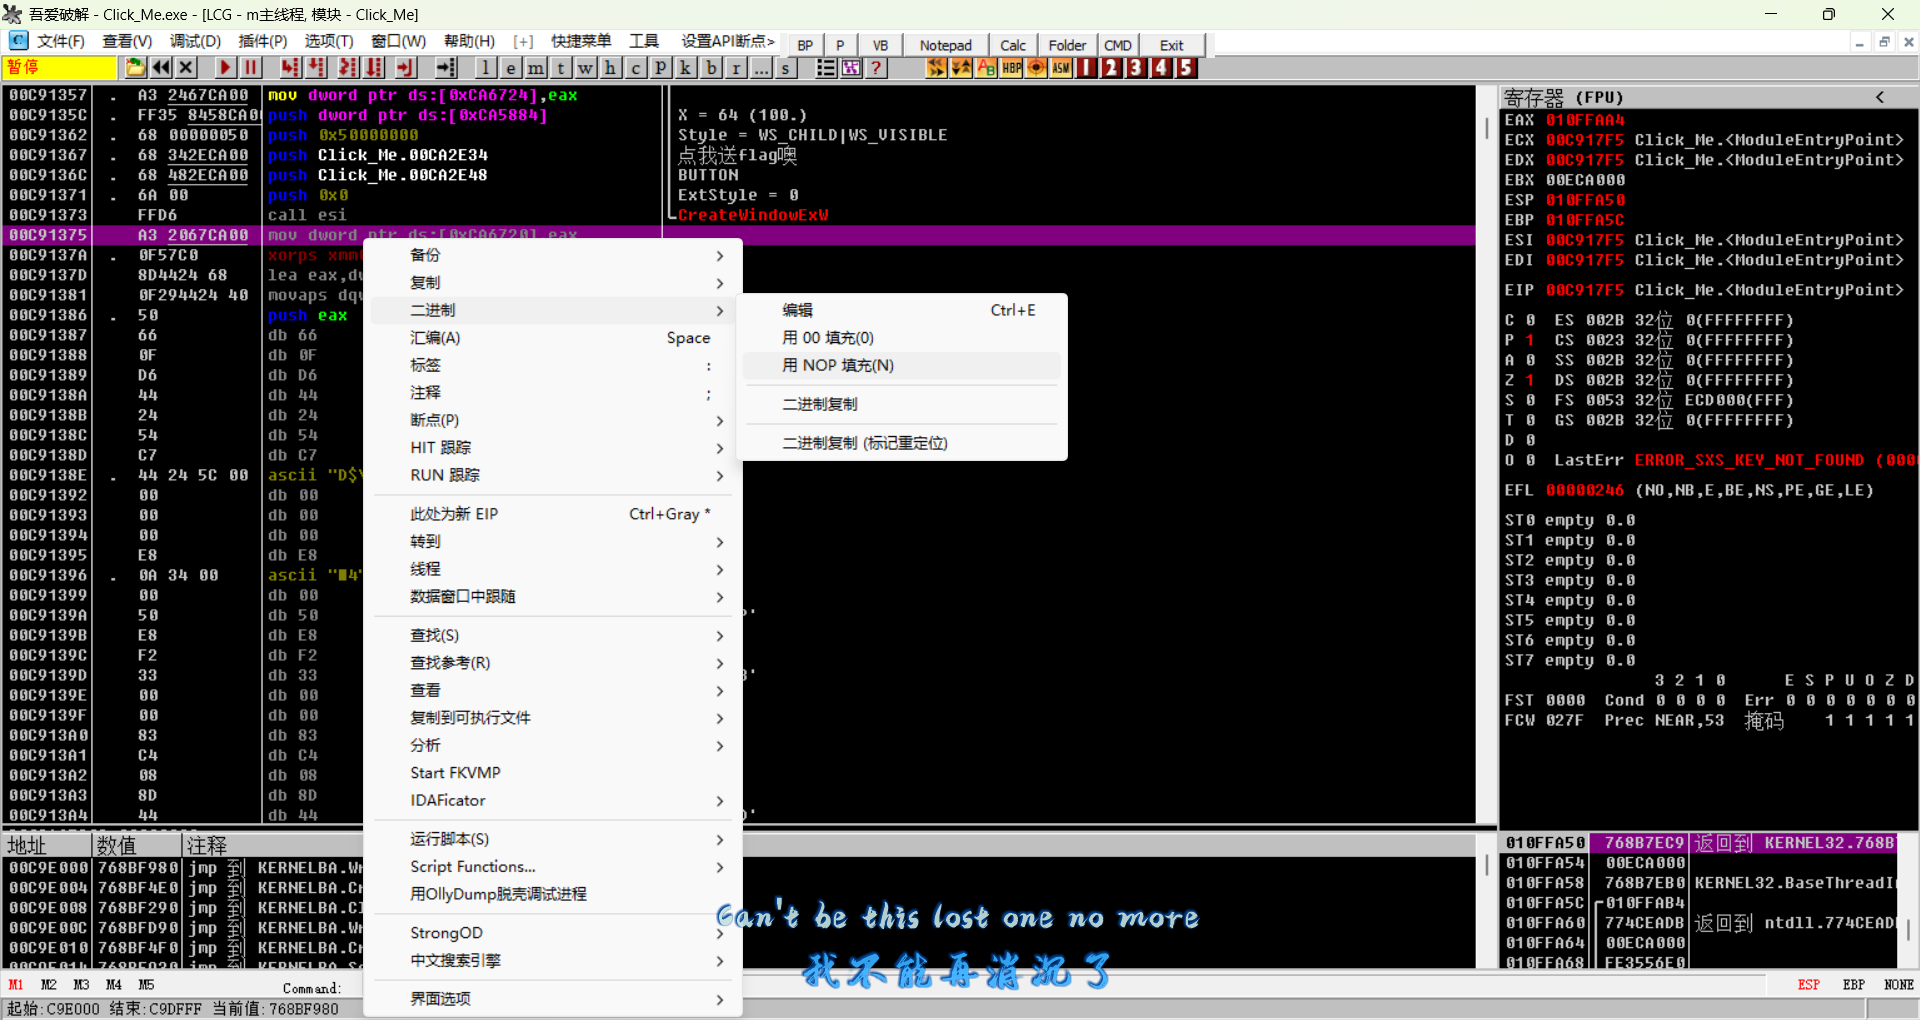Choose 编辑 Ctrl+E in binary submenu
The width and height of the screenshot is (1920, 1020).
point(902,310)
